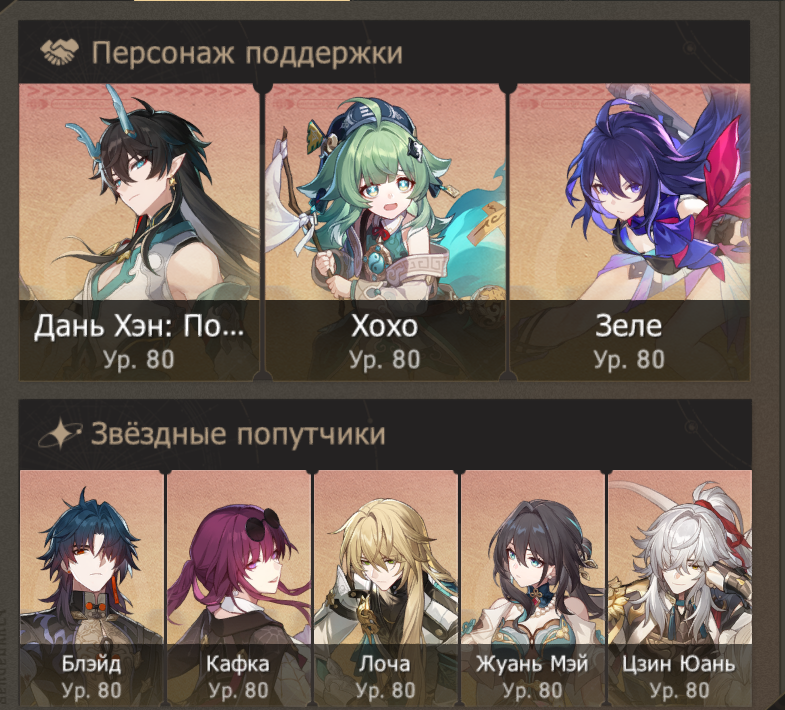Select Зеле support character card
This screenshot has height=710, width=785.
pos(630,232)
